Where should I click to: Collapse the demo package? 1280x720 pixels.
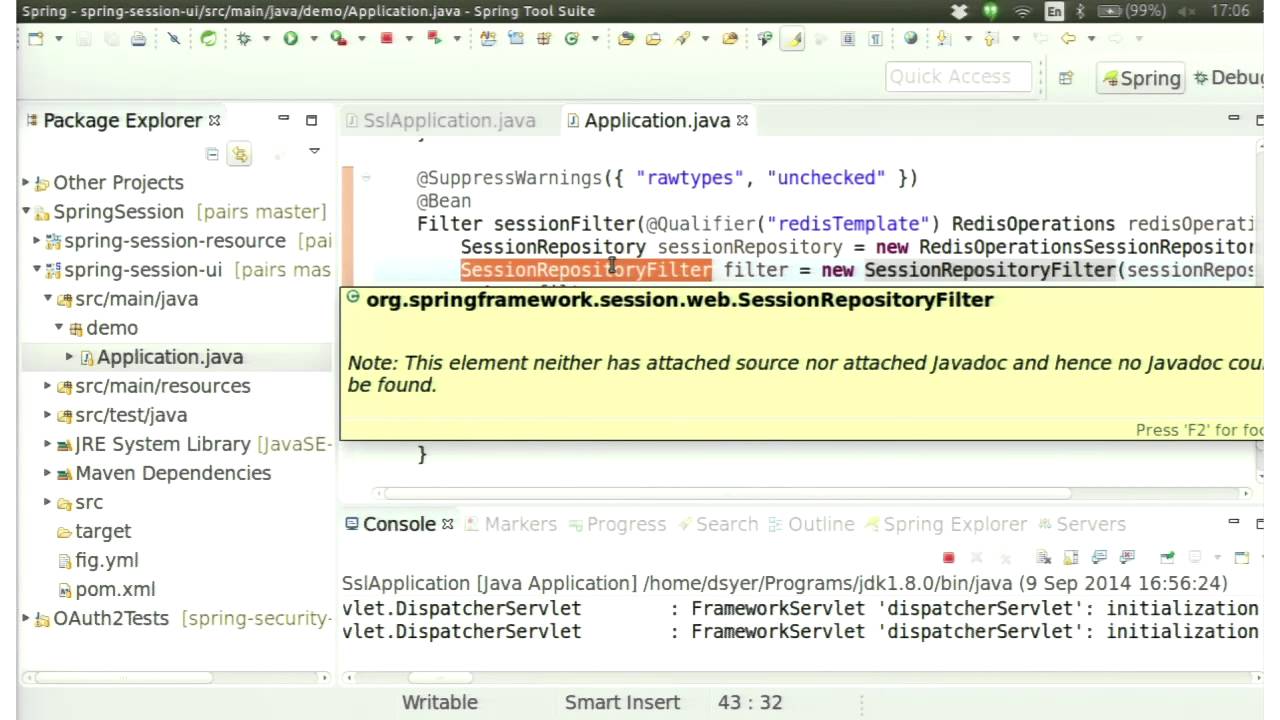(59, 328)
